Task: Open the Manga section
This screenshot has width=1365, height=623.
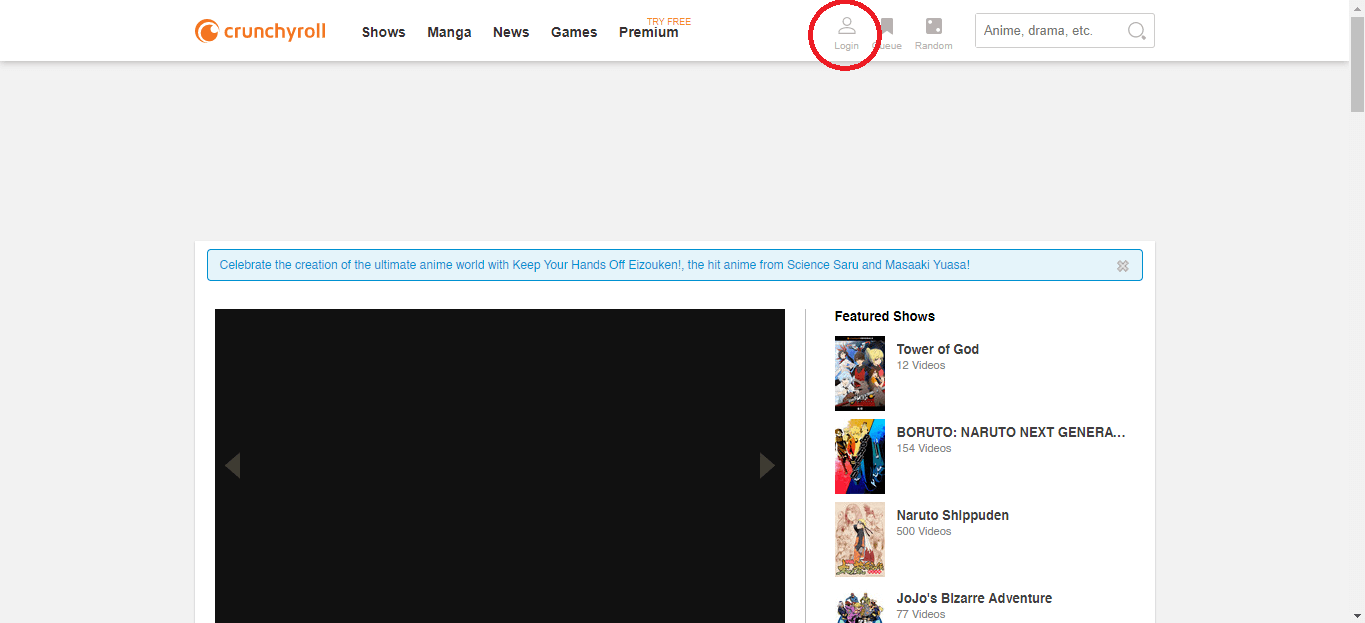Action: click(x=449, y=32)
